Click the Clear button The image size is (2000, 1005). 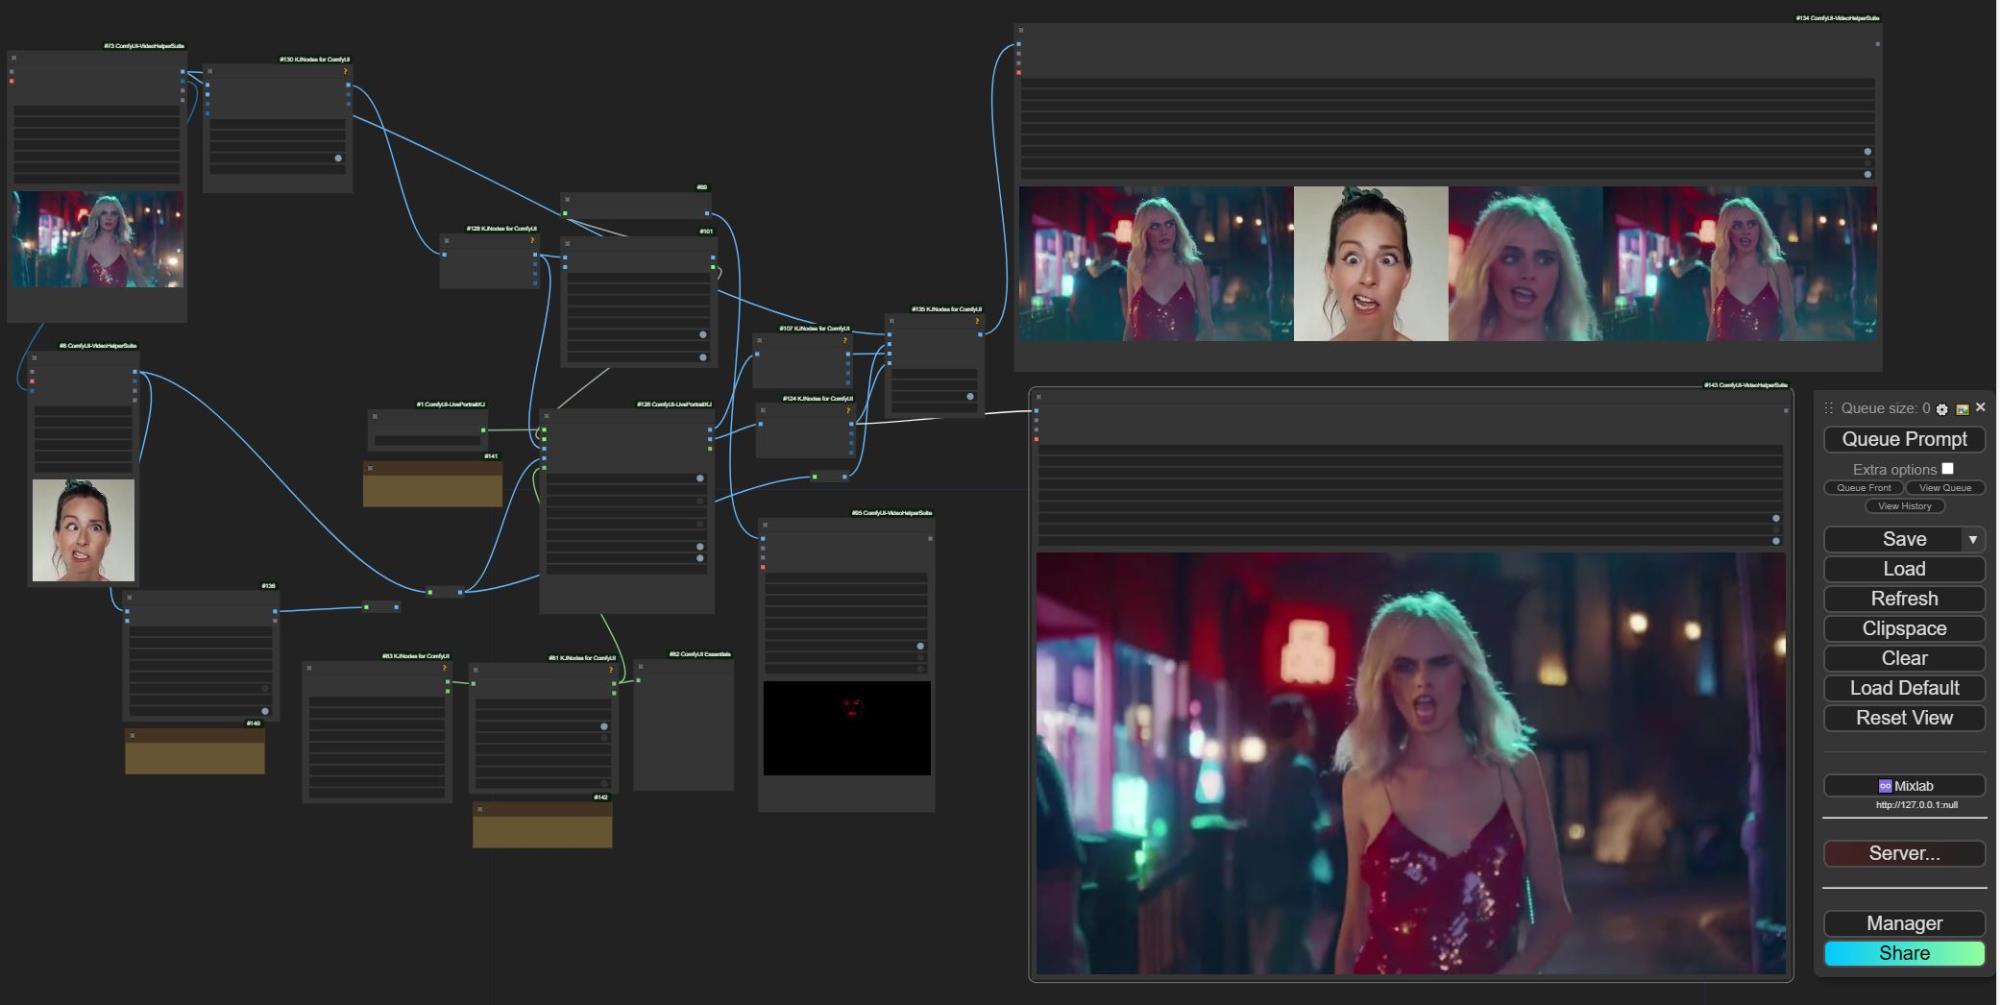(1904, 658)
